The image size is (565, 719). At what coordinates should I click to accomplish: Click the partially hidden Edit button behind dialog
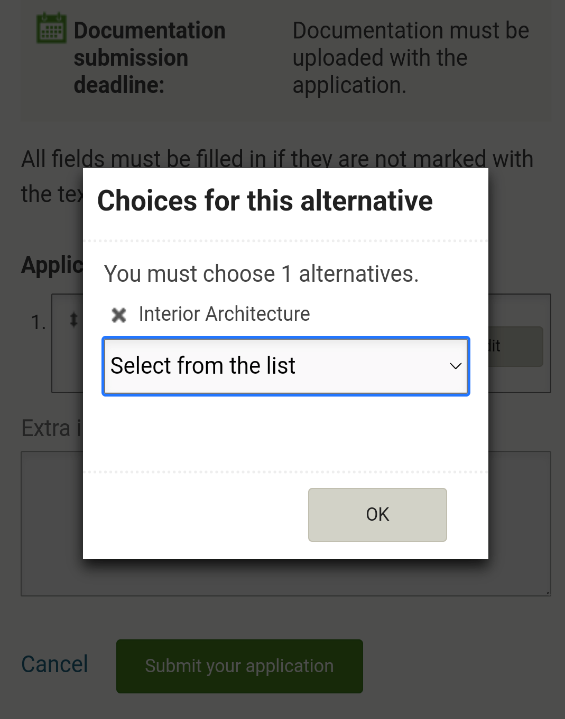(515, 346)
